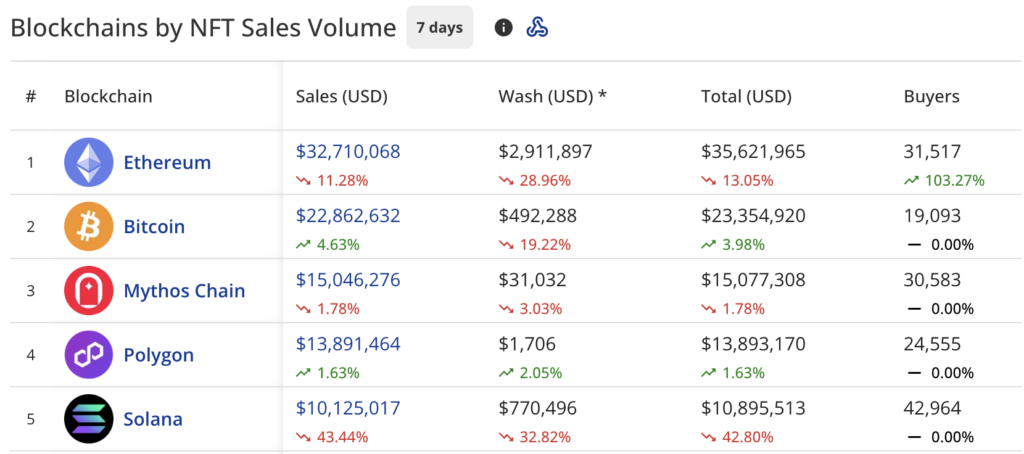The image size is (1024, 454).
Task: Click the Solana logo icon
Action: [89, 419]
